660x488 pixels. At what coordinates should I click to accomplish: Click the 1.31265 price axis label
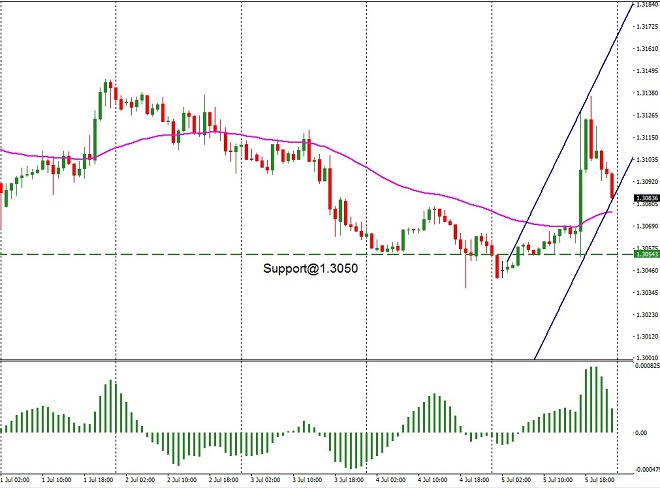(647, 115)
